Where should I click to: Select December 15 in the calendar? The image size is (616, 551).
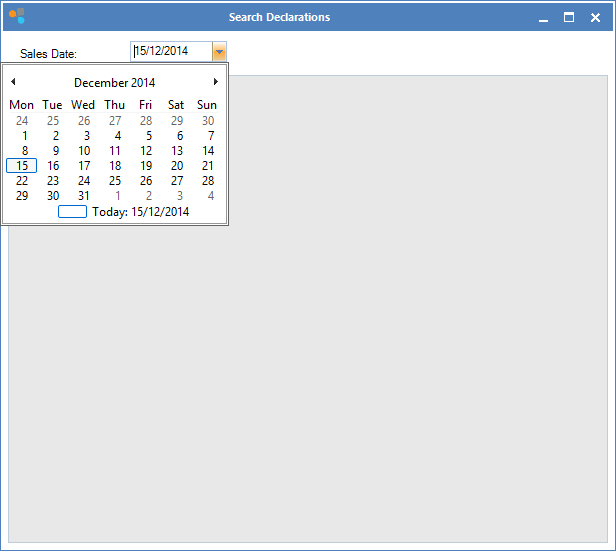pos(22,166)
